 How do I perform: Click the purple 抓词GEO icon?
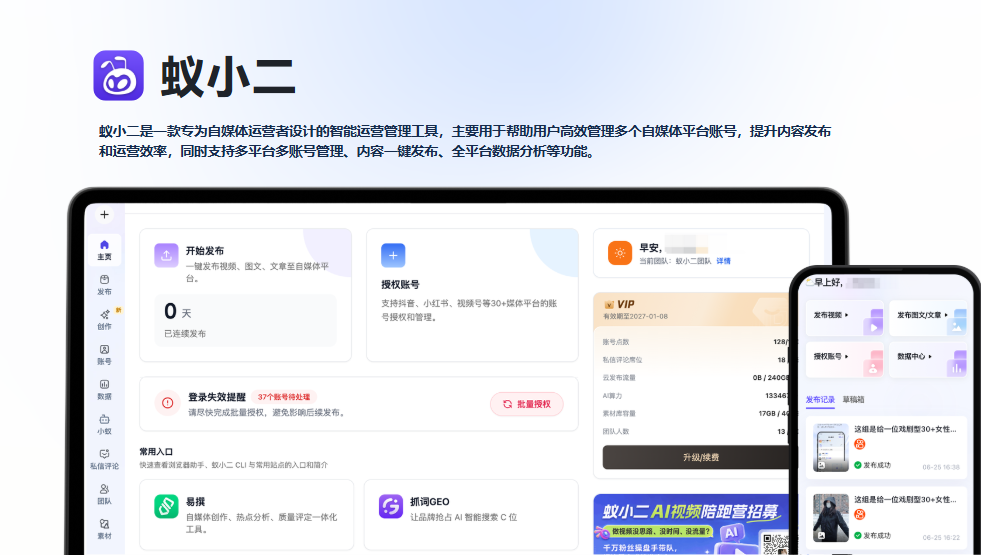(x=391, y=506)
